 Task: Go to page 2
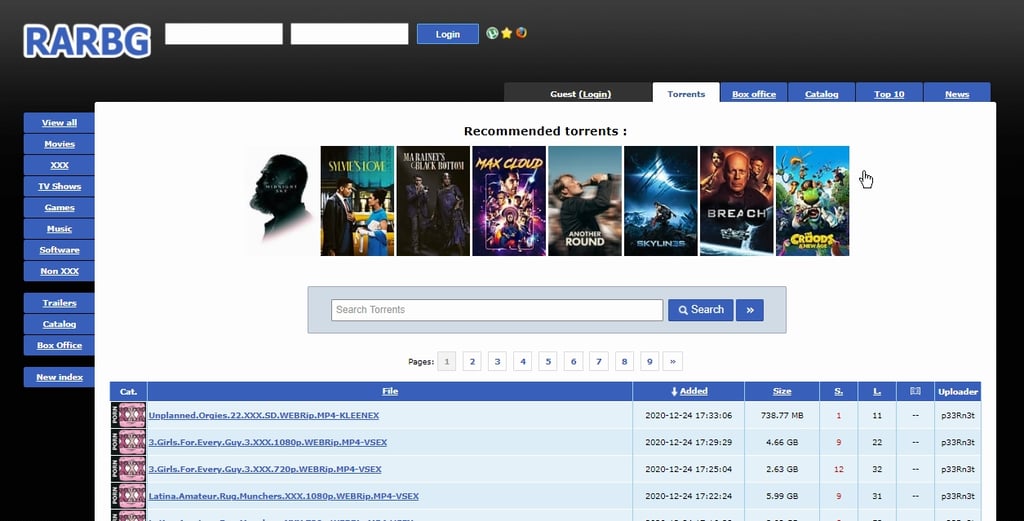[472, 361]
